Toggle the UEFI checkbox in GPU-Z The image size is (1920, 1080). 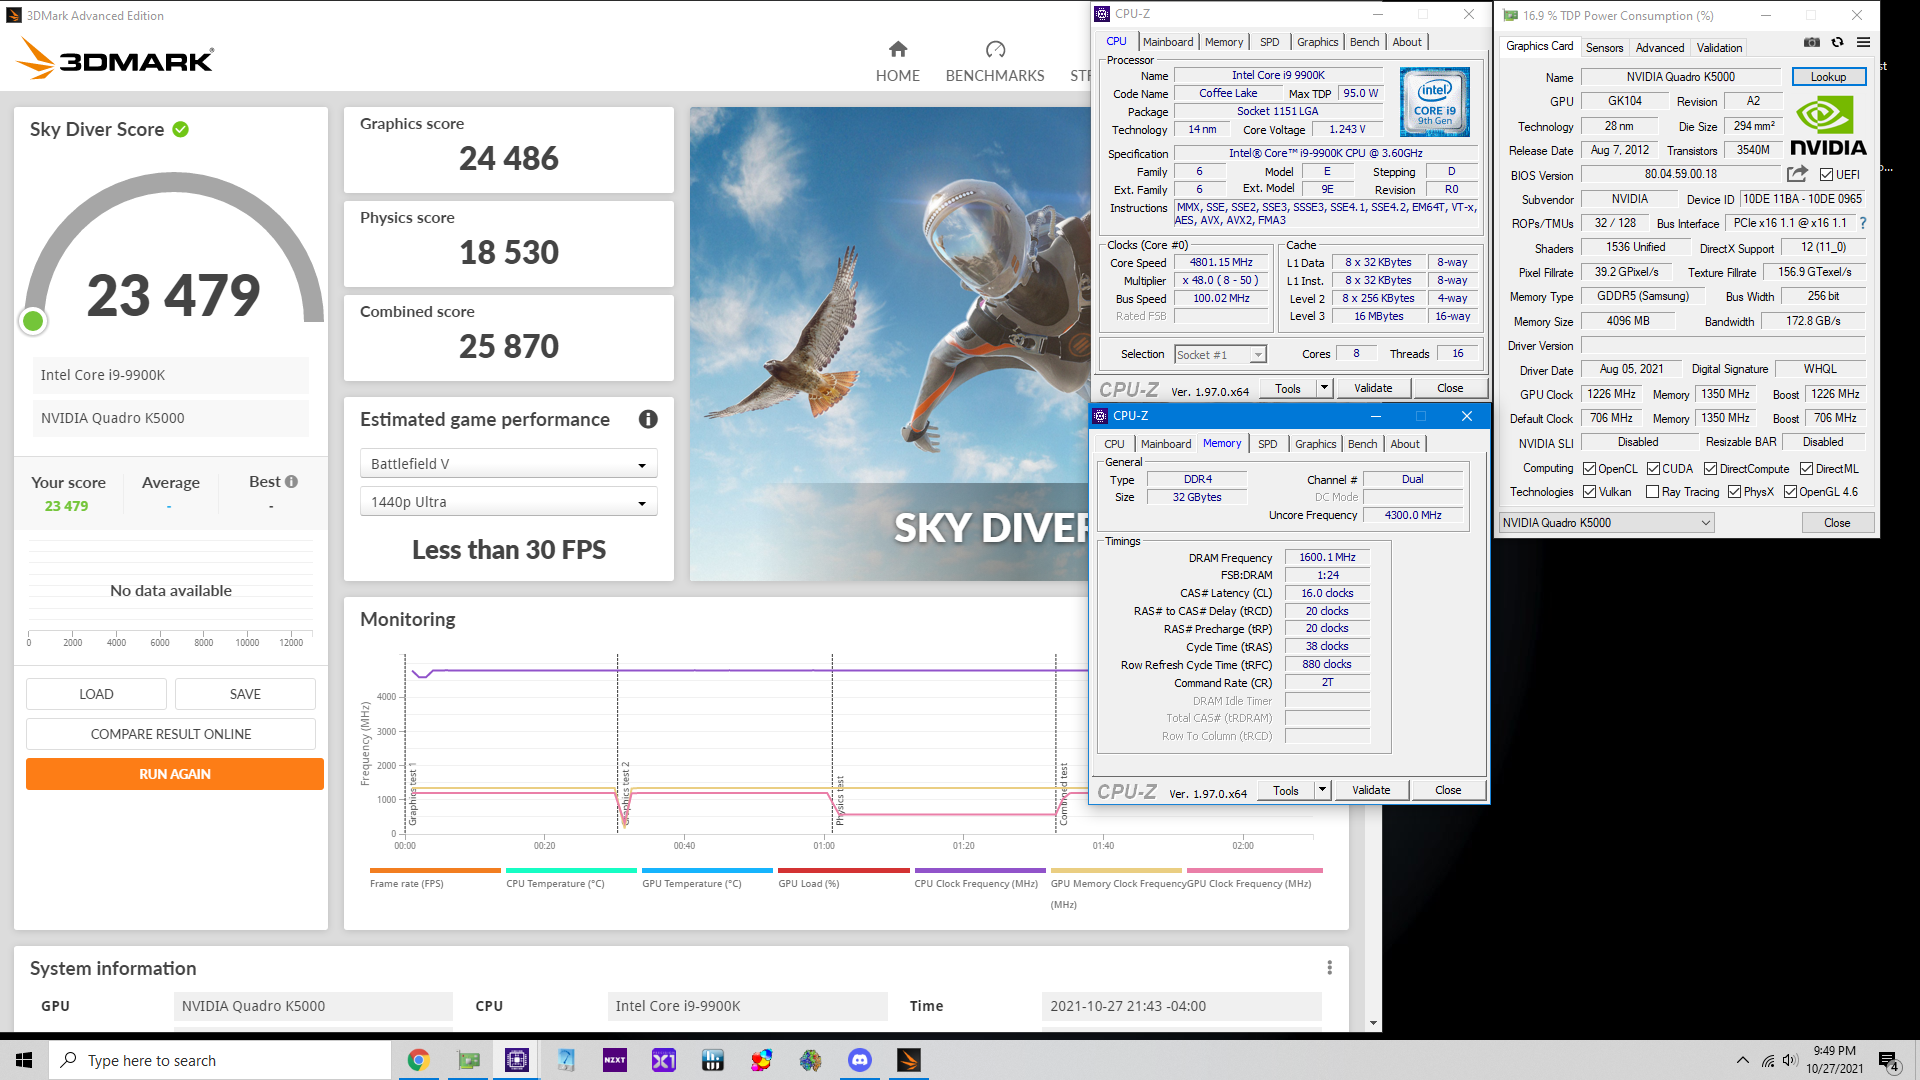[x=1826, y=174]
